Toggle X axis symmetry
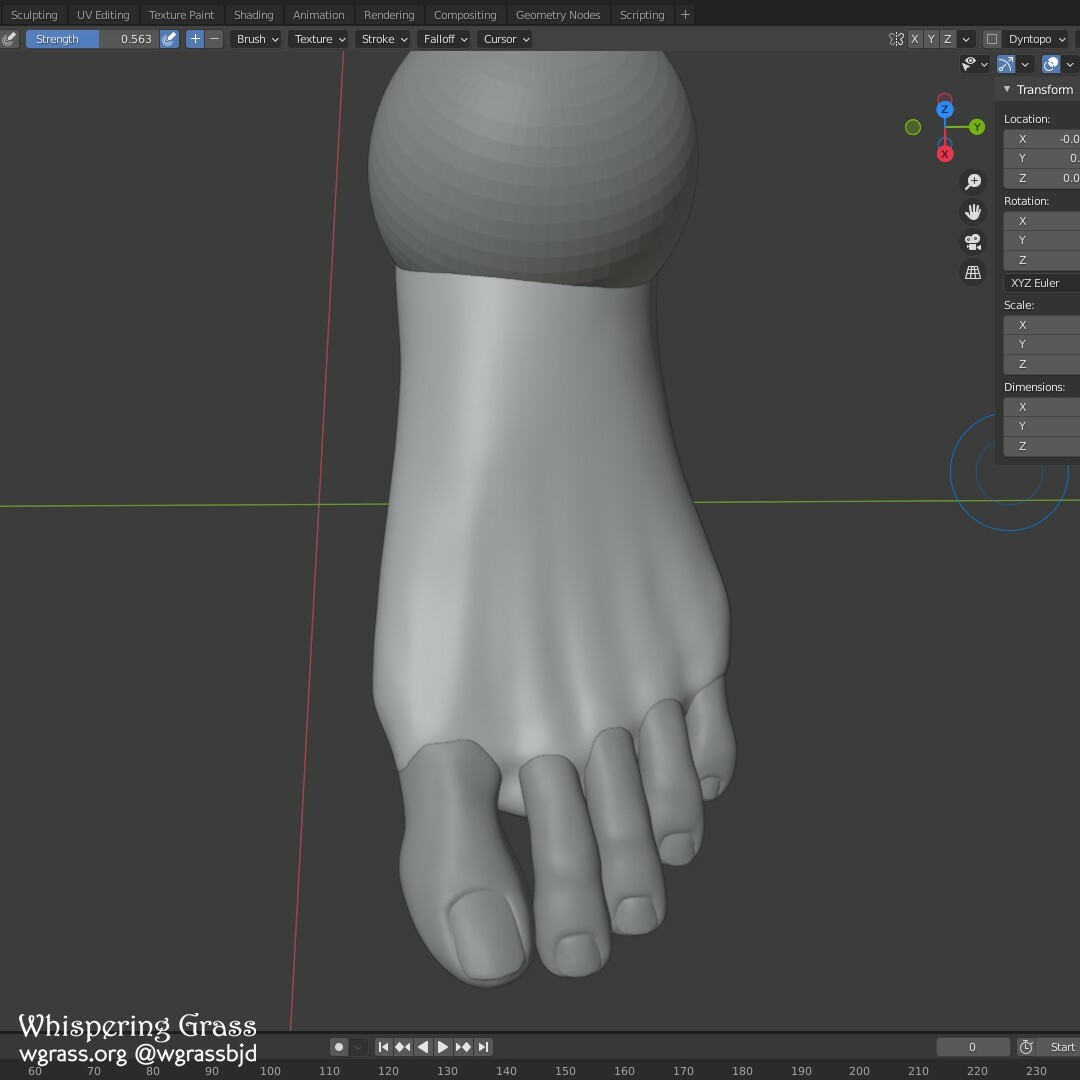 (915, 39)
